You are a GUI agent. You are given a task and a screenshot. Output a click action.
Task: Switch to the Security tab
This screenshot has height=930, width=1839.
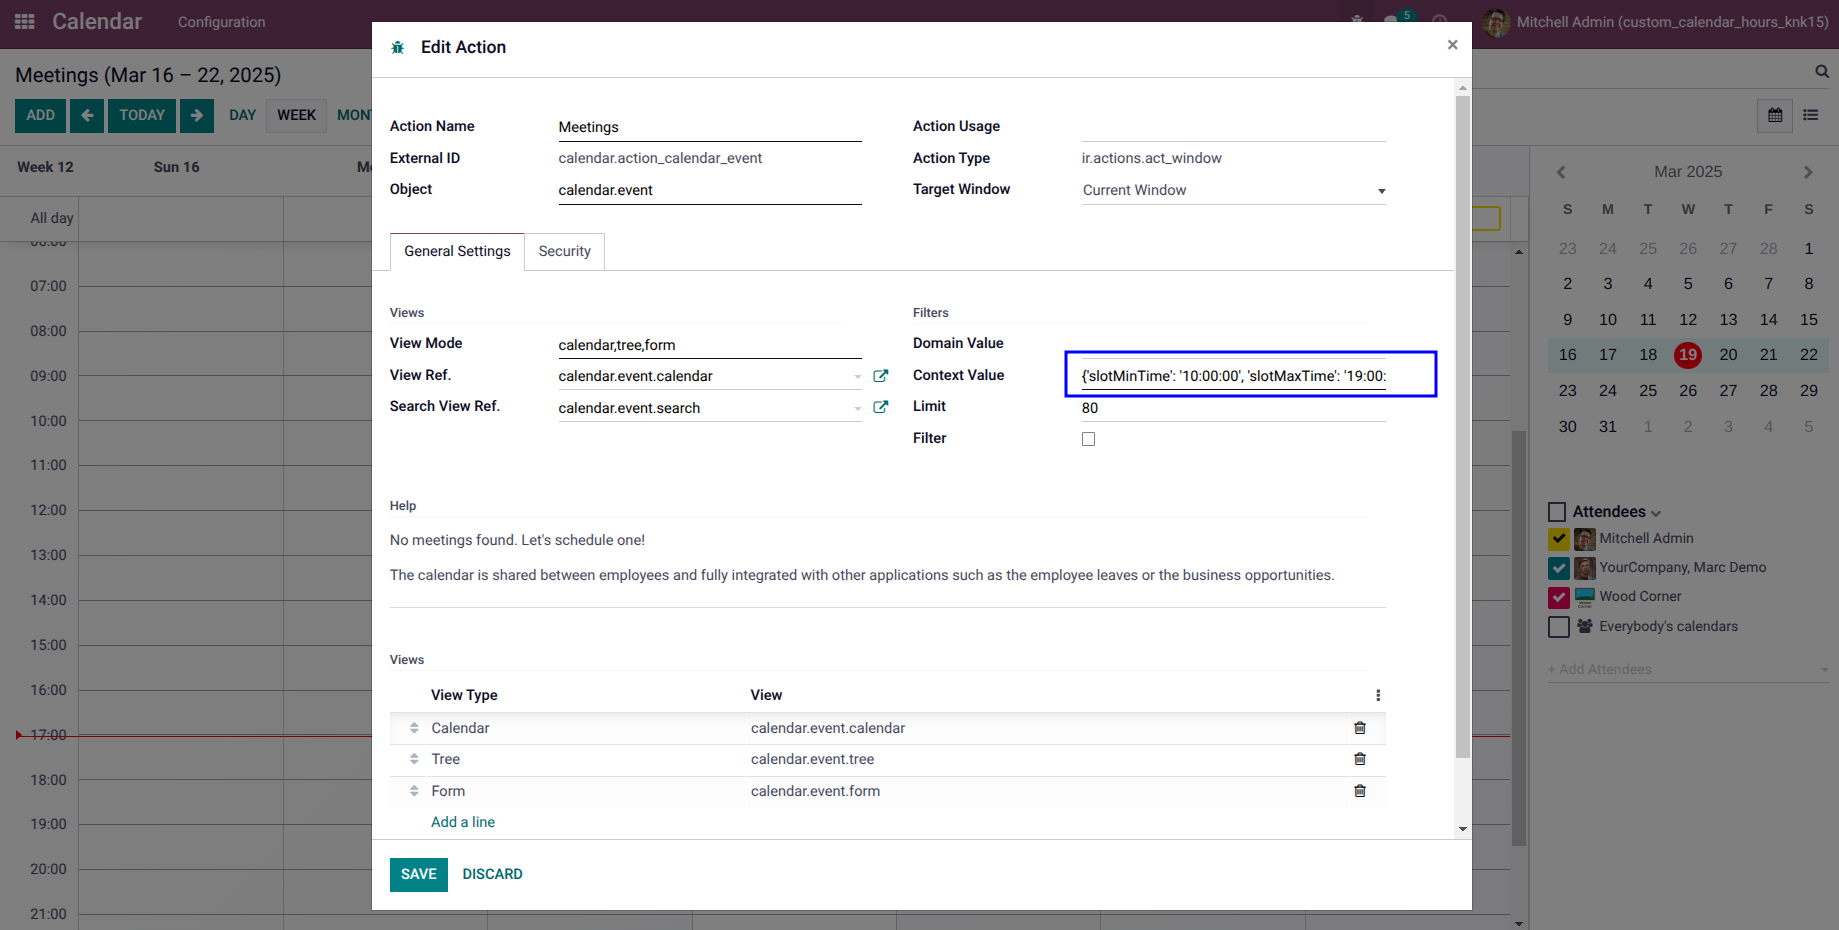click(x=564, y=251)
